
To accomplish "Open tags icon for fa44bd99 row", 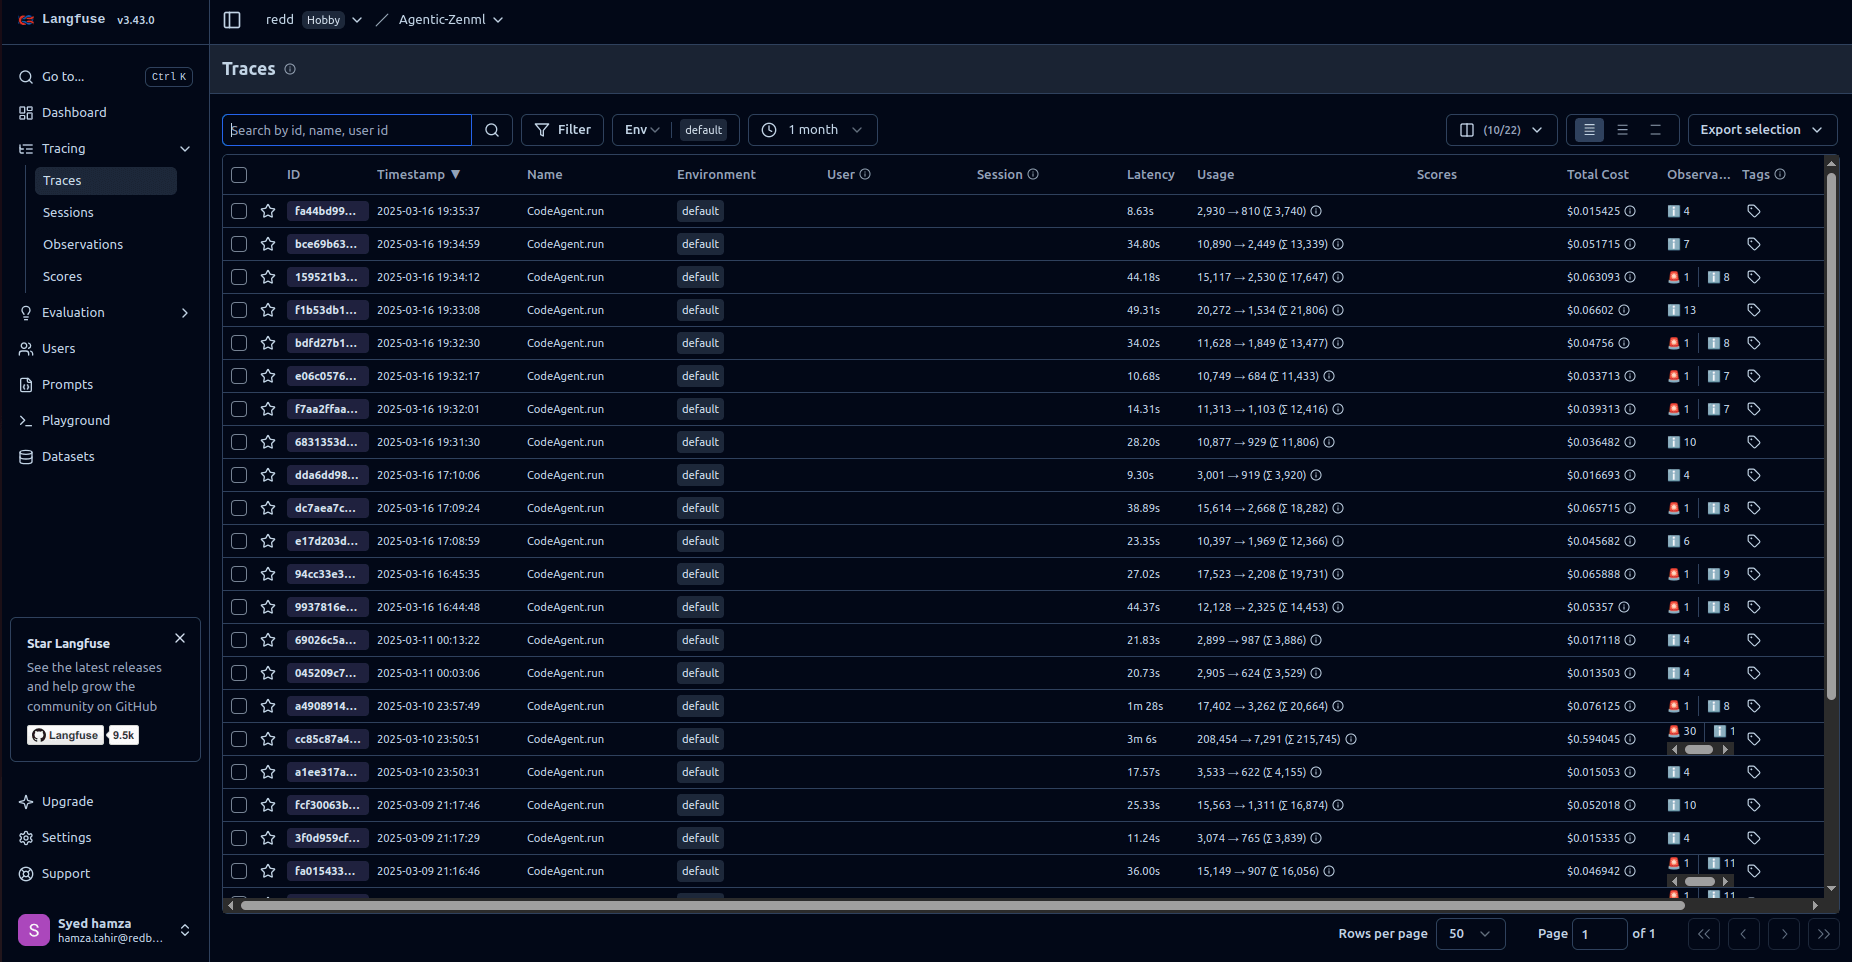I will (x=1754, y=211).
